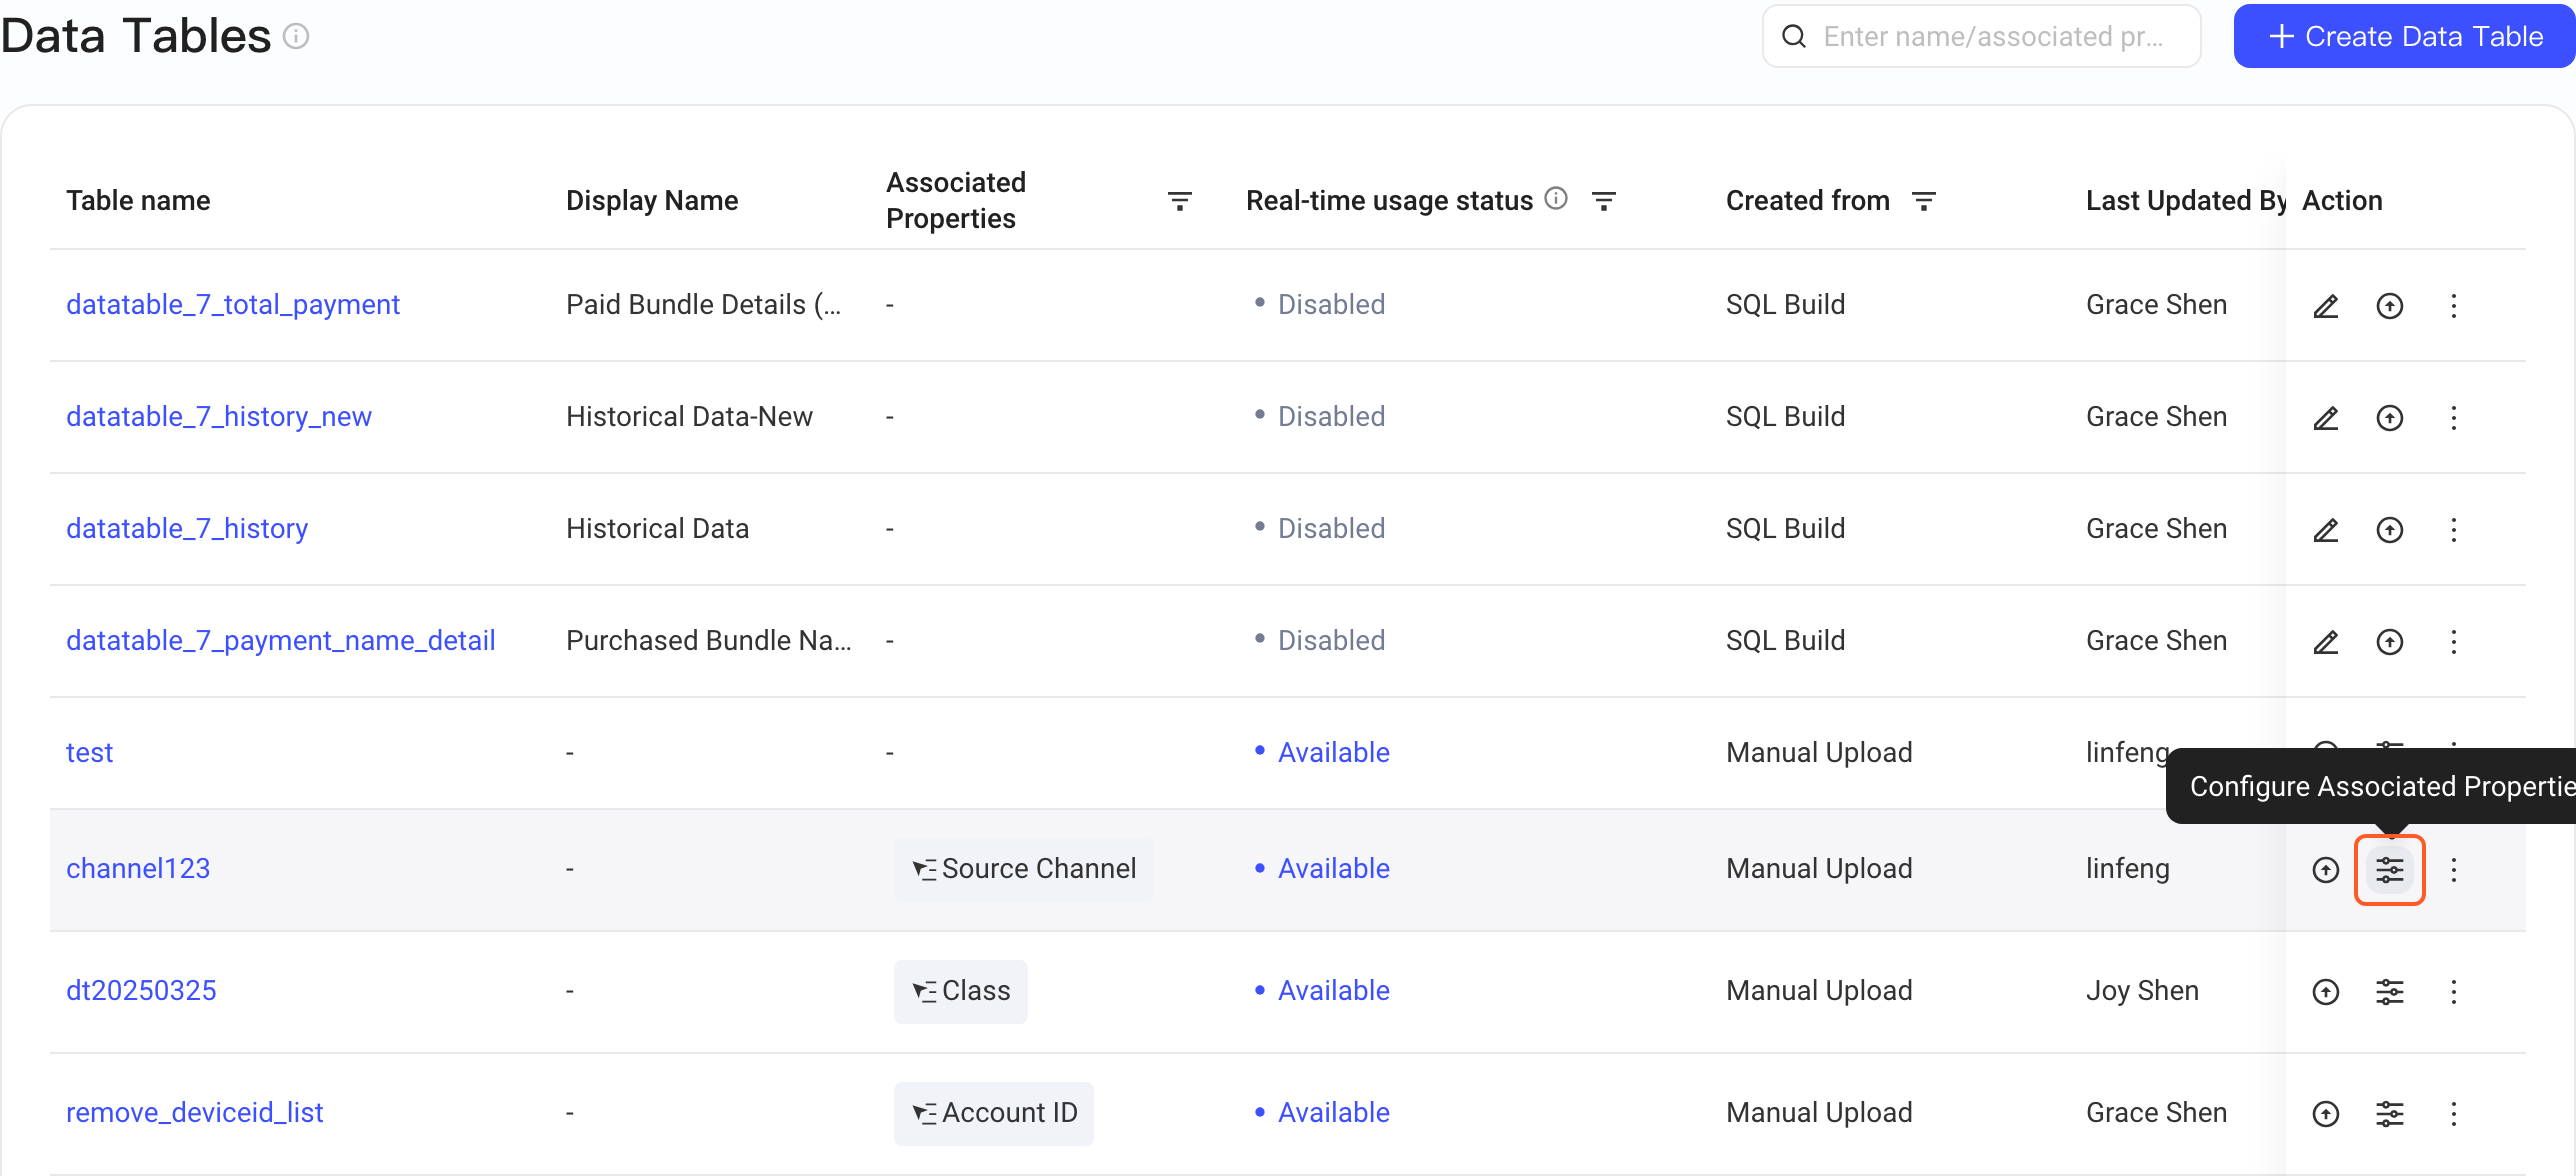Edit datatable_7_payment_name_detail with pencil icon
The image size is (2576, 1176).
[2326, 642]
